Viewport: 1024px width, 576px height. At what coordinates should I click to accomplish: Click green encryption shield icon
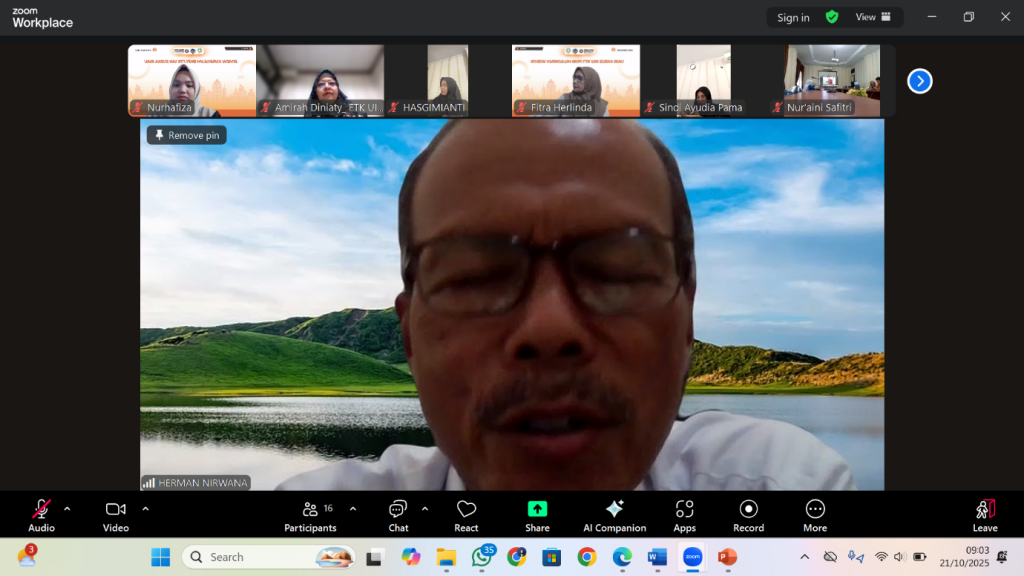(x=832, y=17)
